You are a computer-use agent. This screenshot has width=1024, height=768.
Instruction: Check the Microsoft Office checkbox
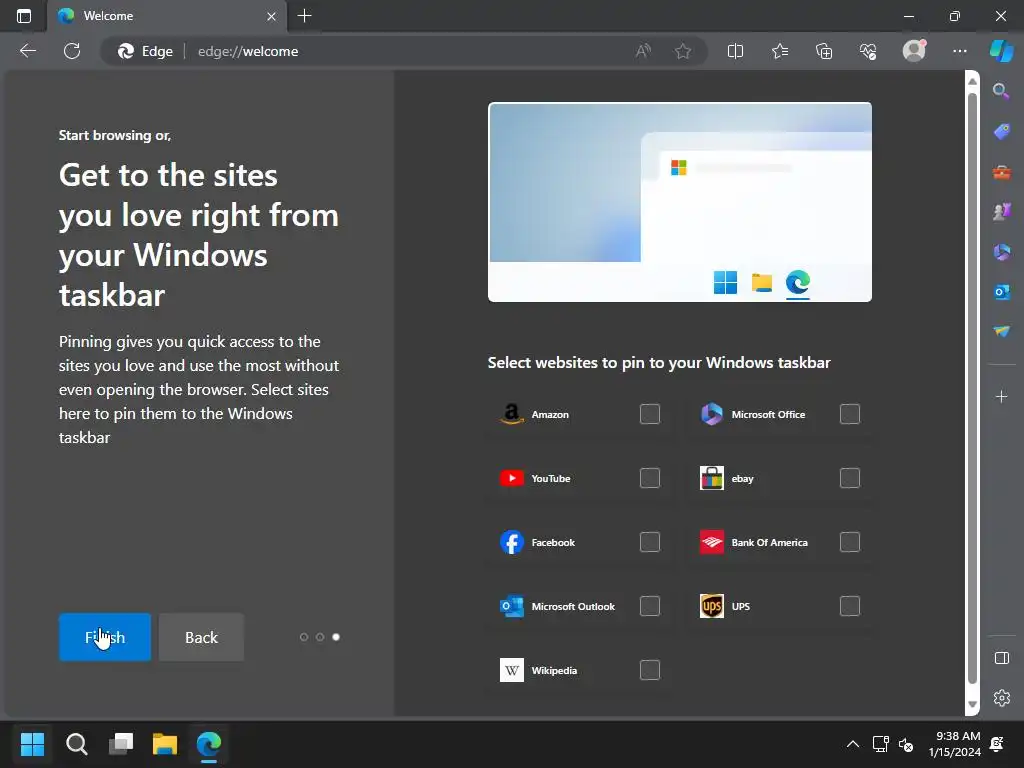[850, 414]
